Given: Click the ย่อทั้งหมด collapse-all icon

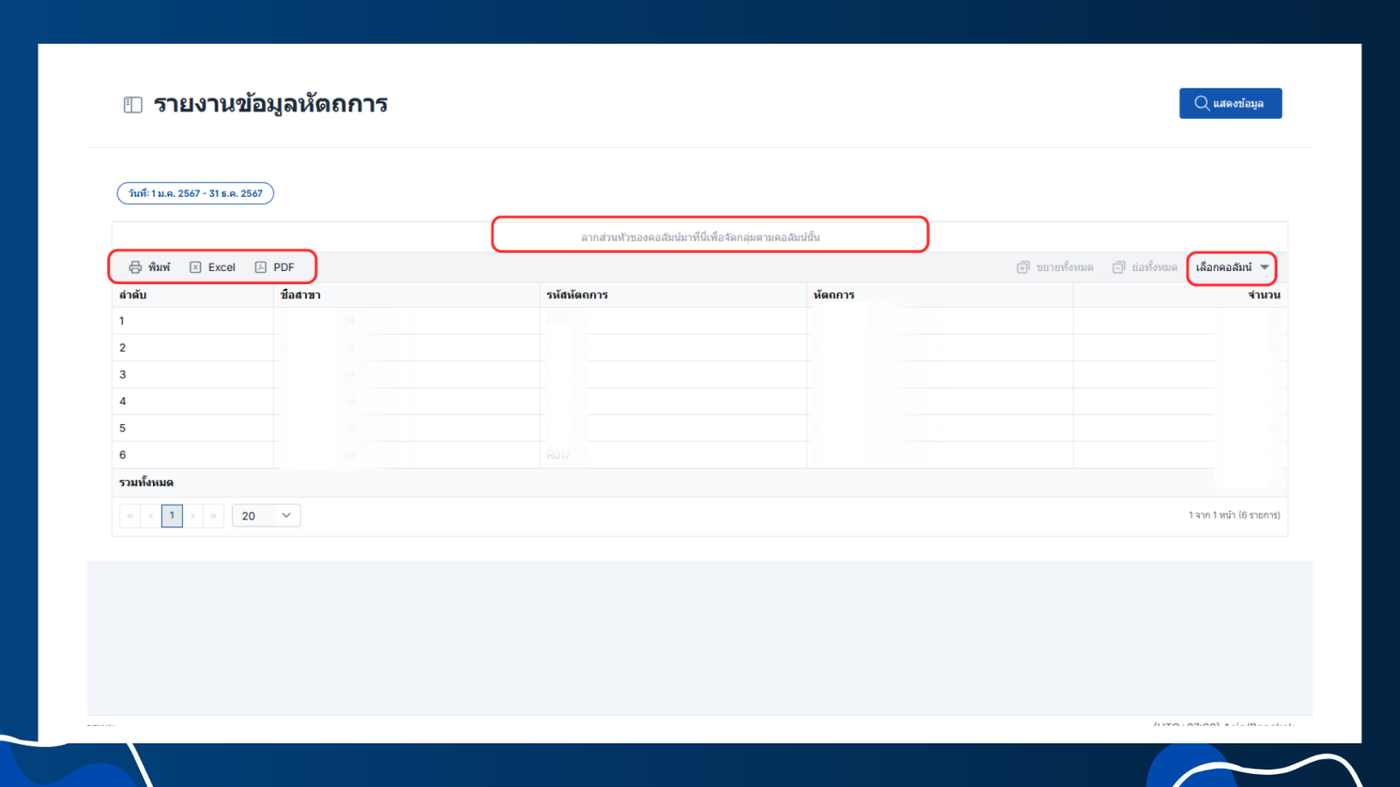Looking at the screenshot, I should pyautogui.click(x=1119, y=267).
